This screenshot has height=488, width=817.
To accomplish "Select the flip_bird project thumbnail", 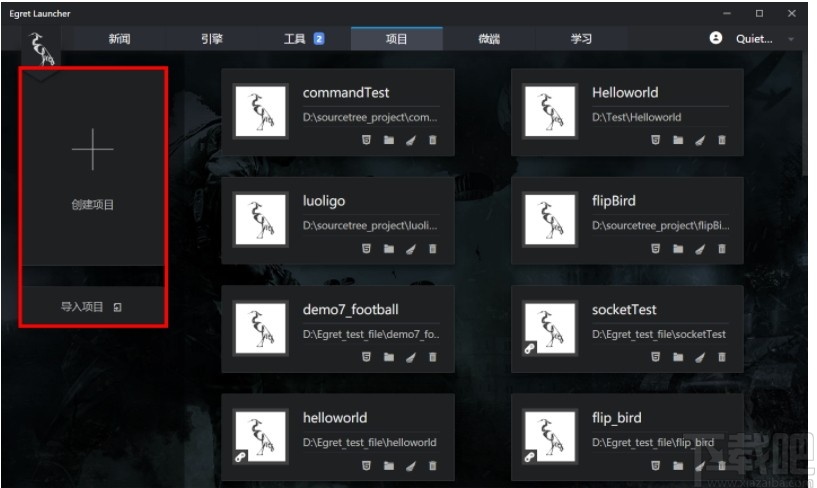I will (x=550, y=437).
